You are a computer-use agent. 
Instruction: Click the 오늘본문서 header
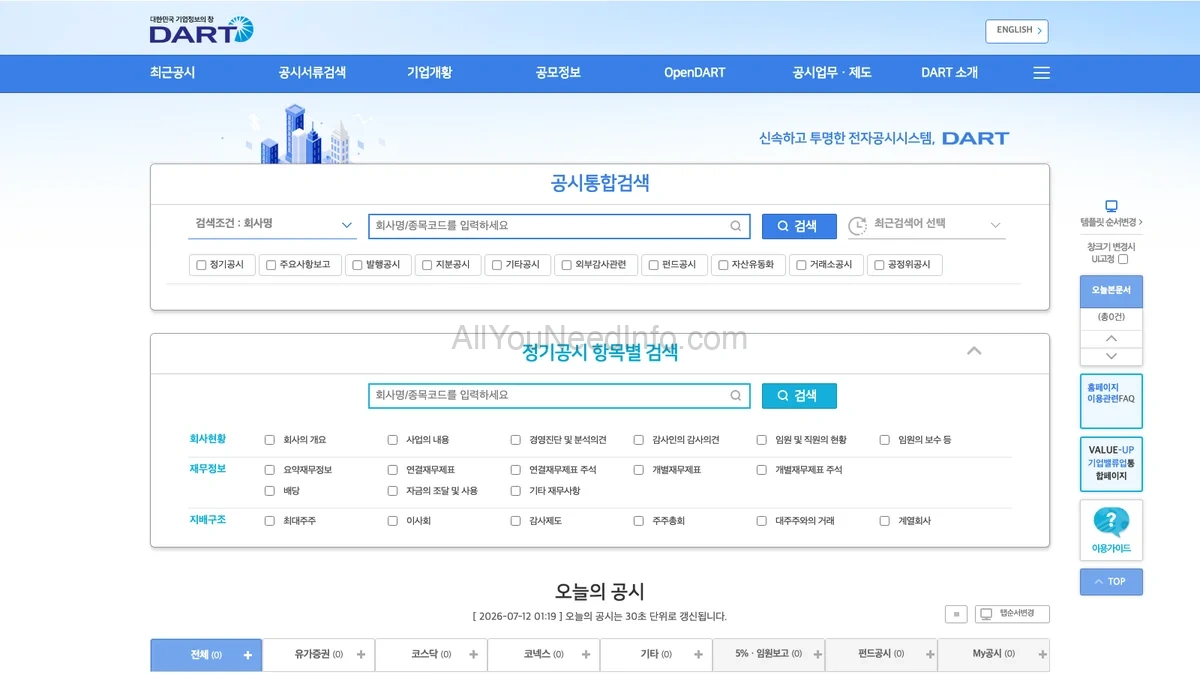pyautogui.click(x=1111, y=290)
